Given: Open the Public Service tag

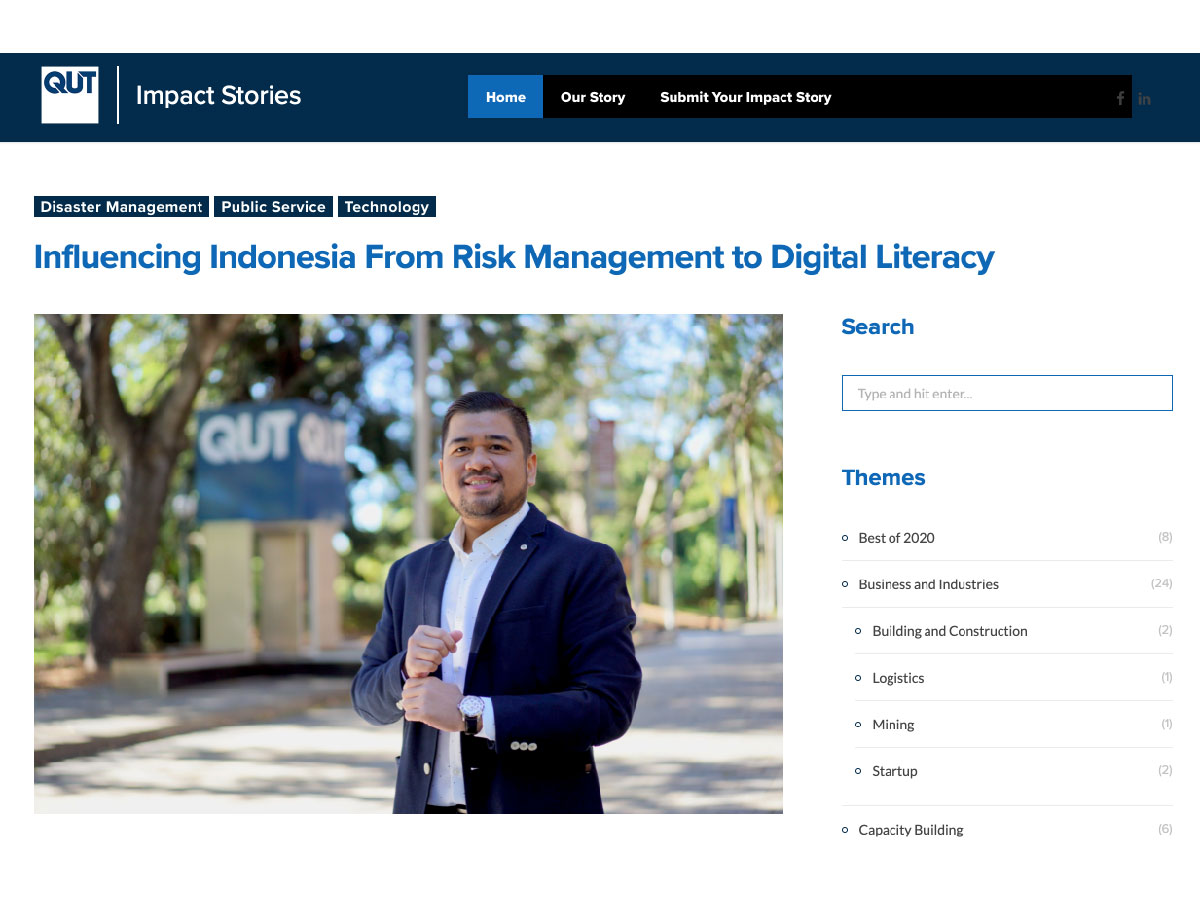Looking at the screenshot, I should [273, 207].
